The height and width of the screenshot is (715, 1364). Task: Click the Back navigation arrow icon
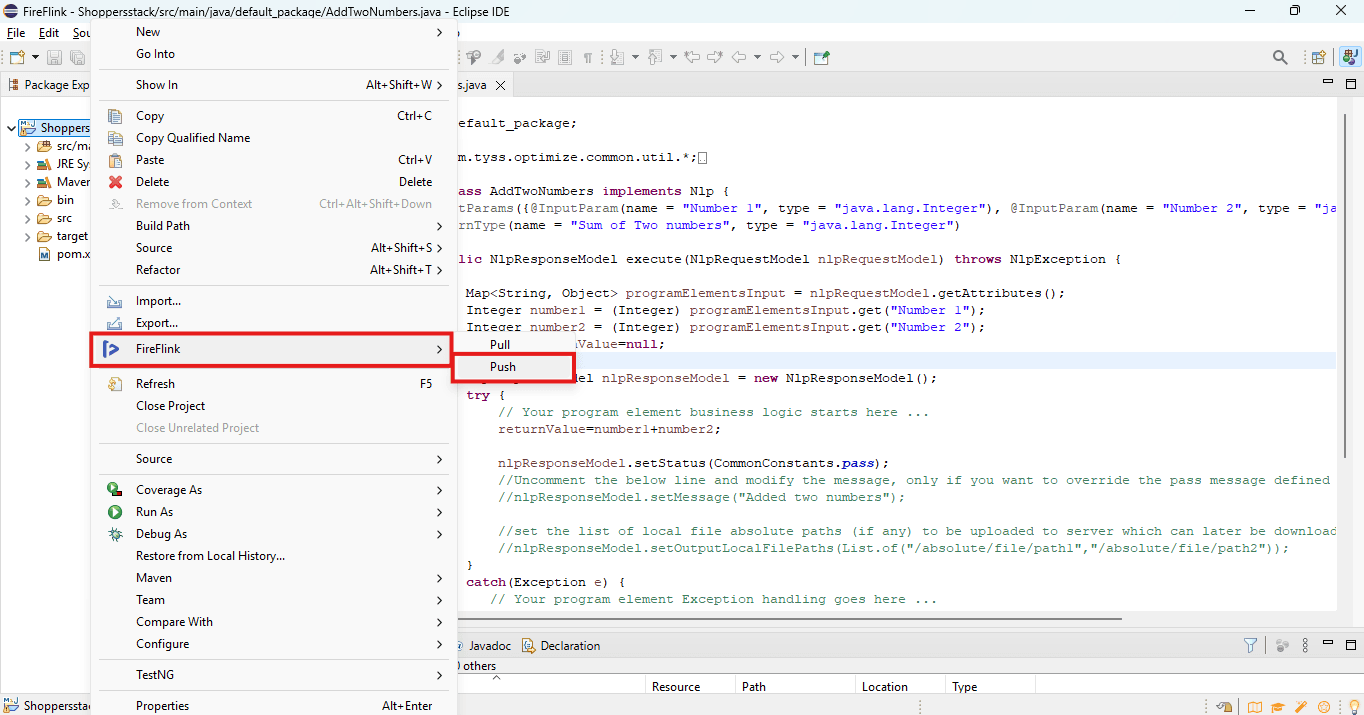pyautogui.click(x=739, y=57)
